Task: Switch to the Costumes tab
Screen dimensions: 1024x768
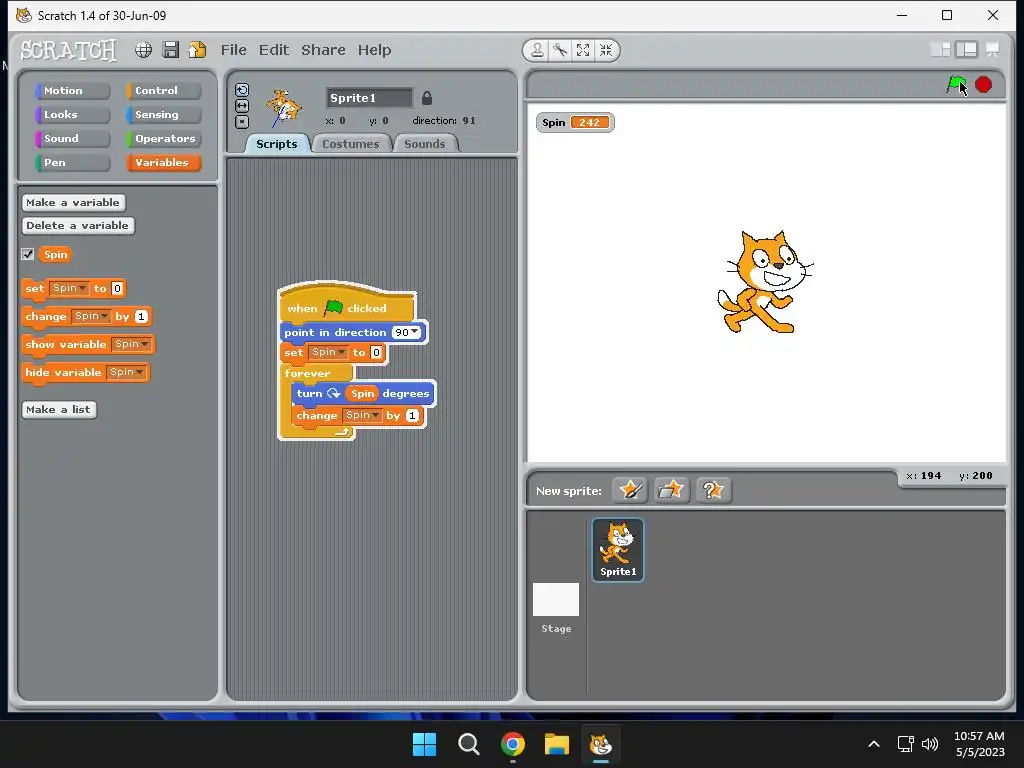Action: pos(351,144)
